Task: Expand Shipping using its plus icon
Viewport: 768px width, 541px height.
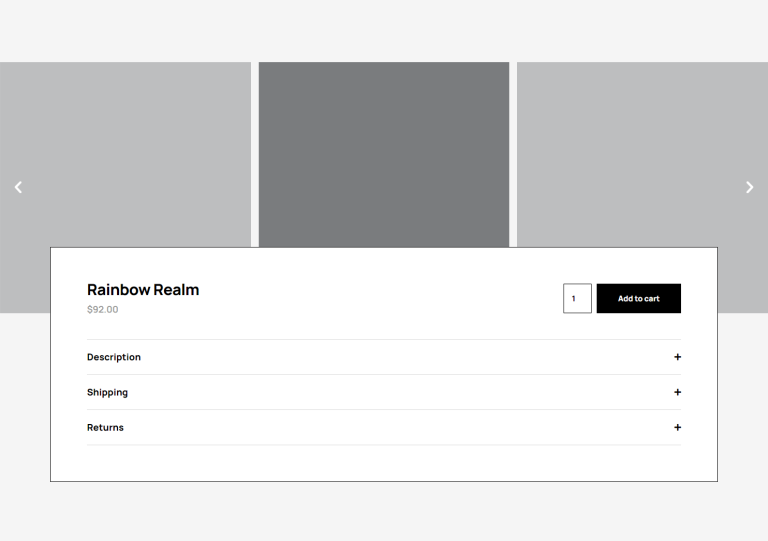Action: 677,392
